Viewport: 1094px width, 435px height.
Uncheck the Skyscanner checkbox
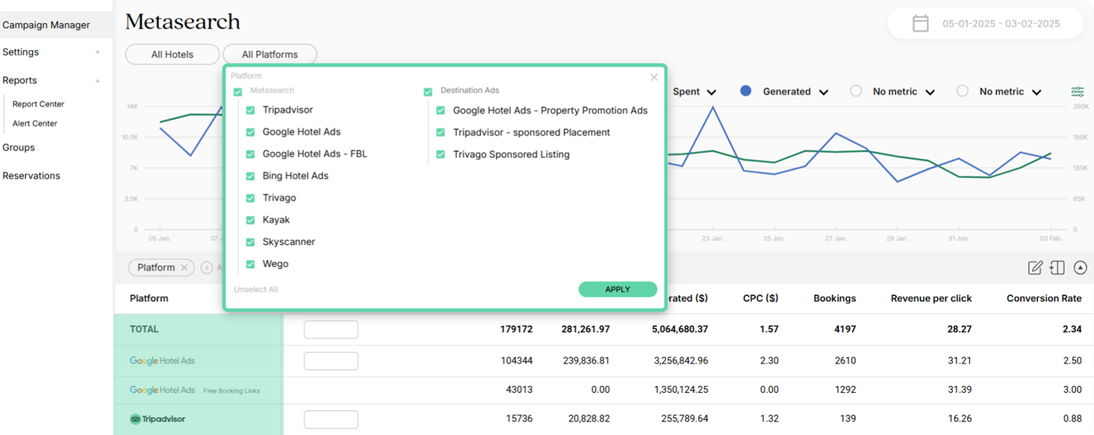pyautogui.click(x=250, y=242)
